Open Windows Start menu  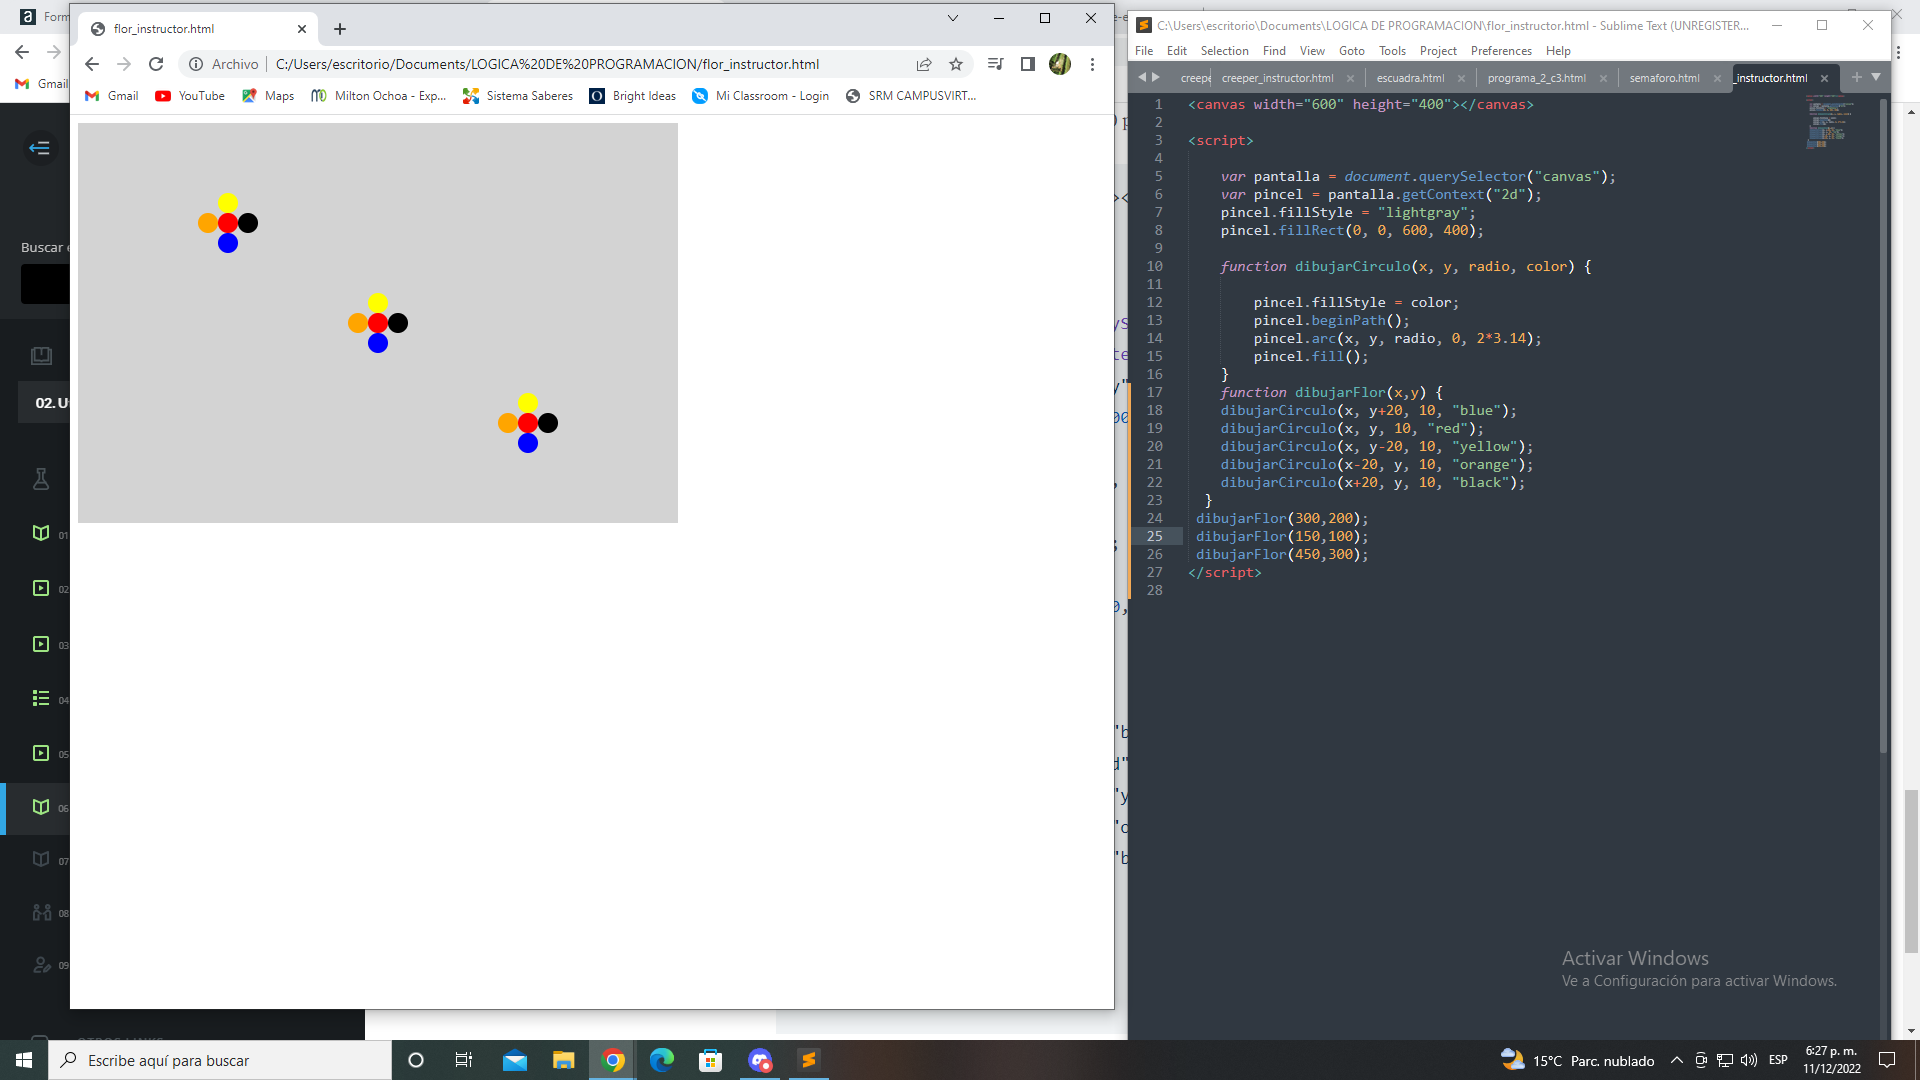pyautogui.click(x=24, y=1060)
